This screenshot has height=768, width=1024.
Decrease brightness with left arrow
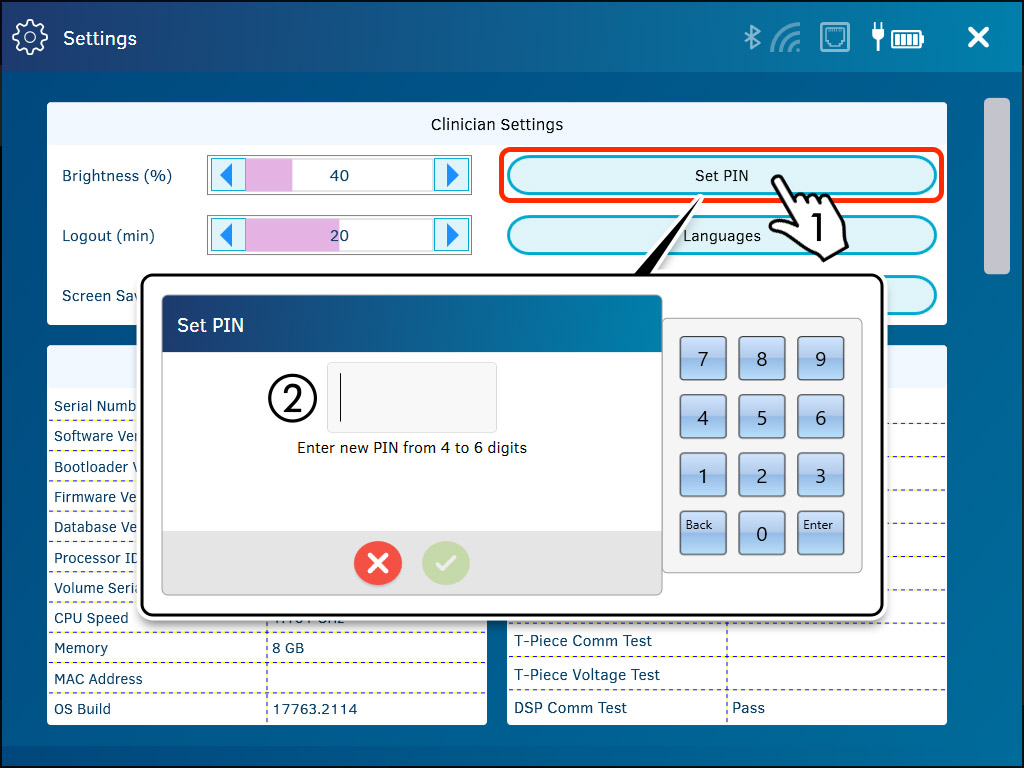(x=226, y=176)
